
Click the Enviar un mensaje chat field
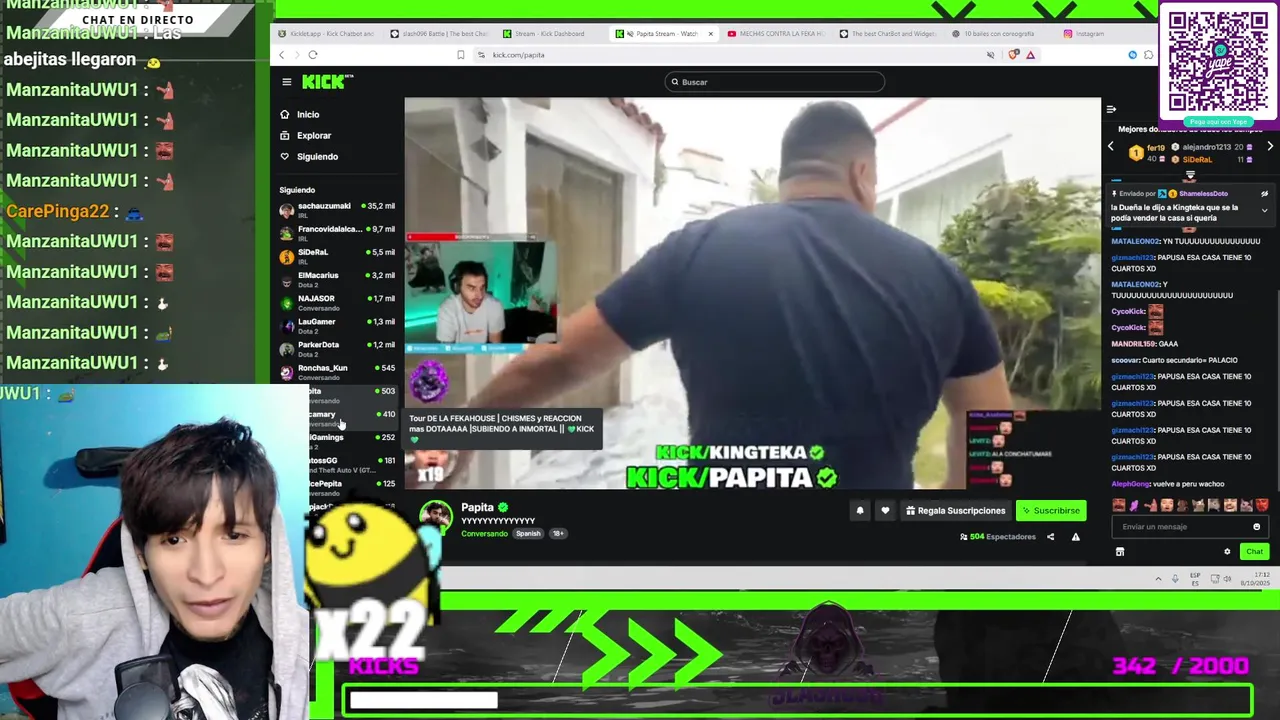point(1188,527)
